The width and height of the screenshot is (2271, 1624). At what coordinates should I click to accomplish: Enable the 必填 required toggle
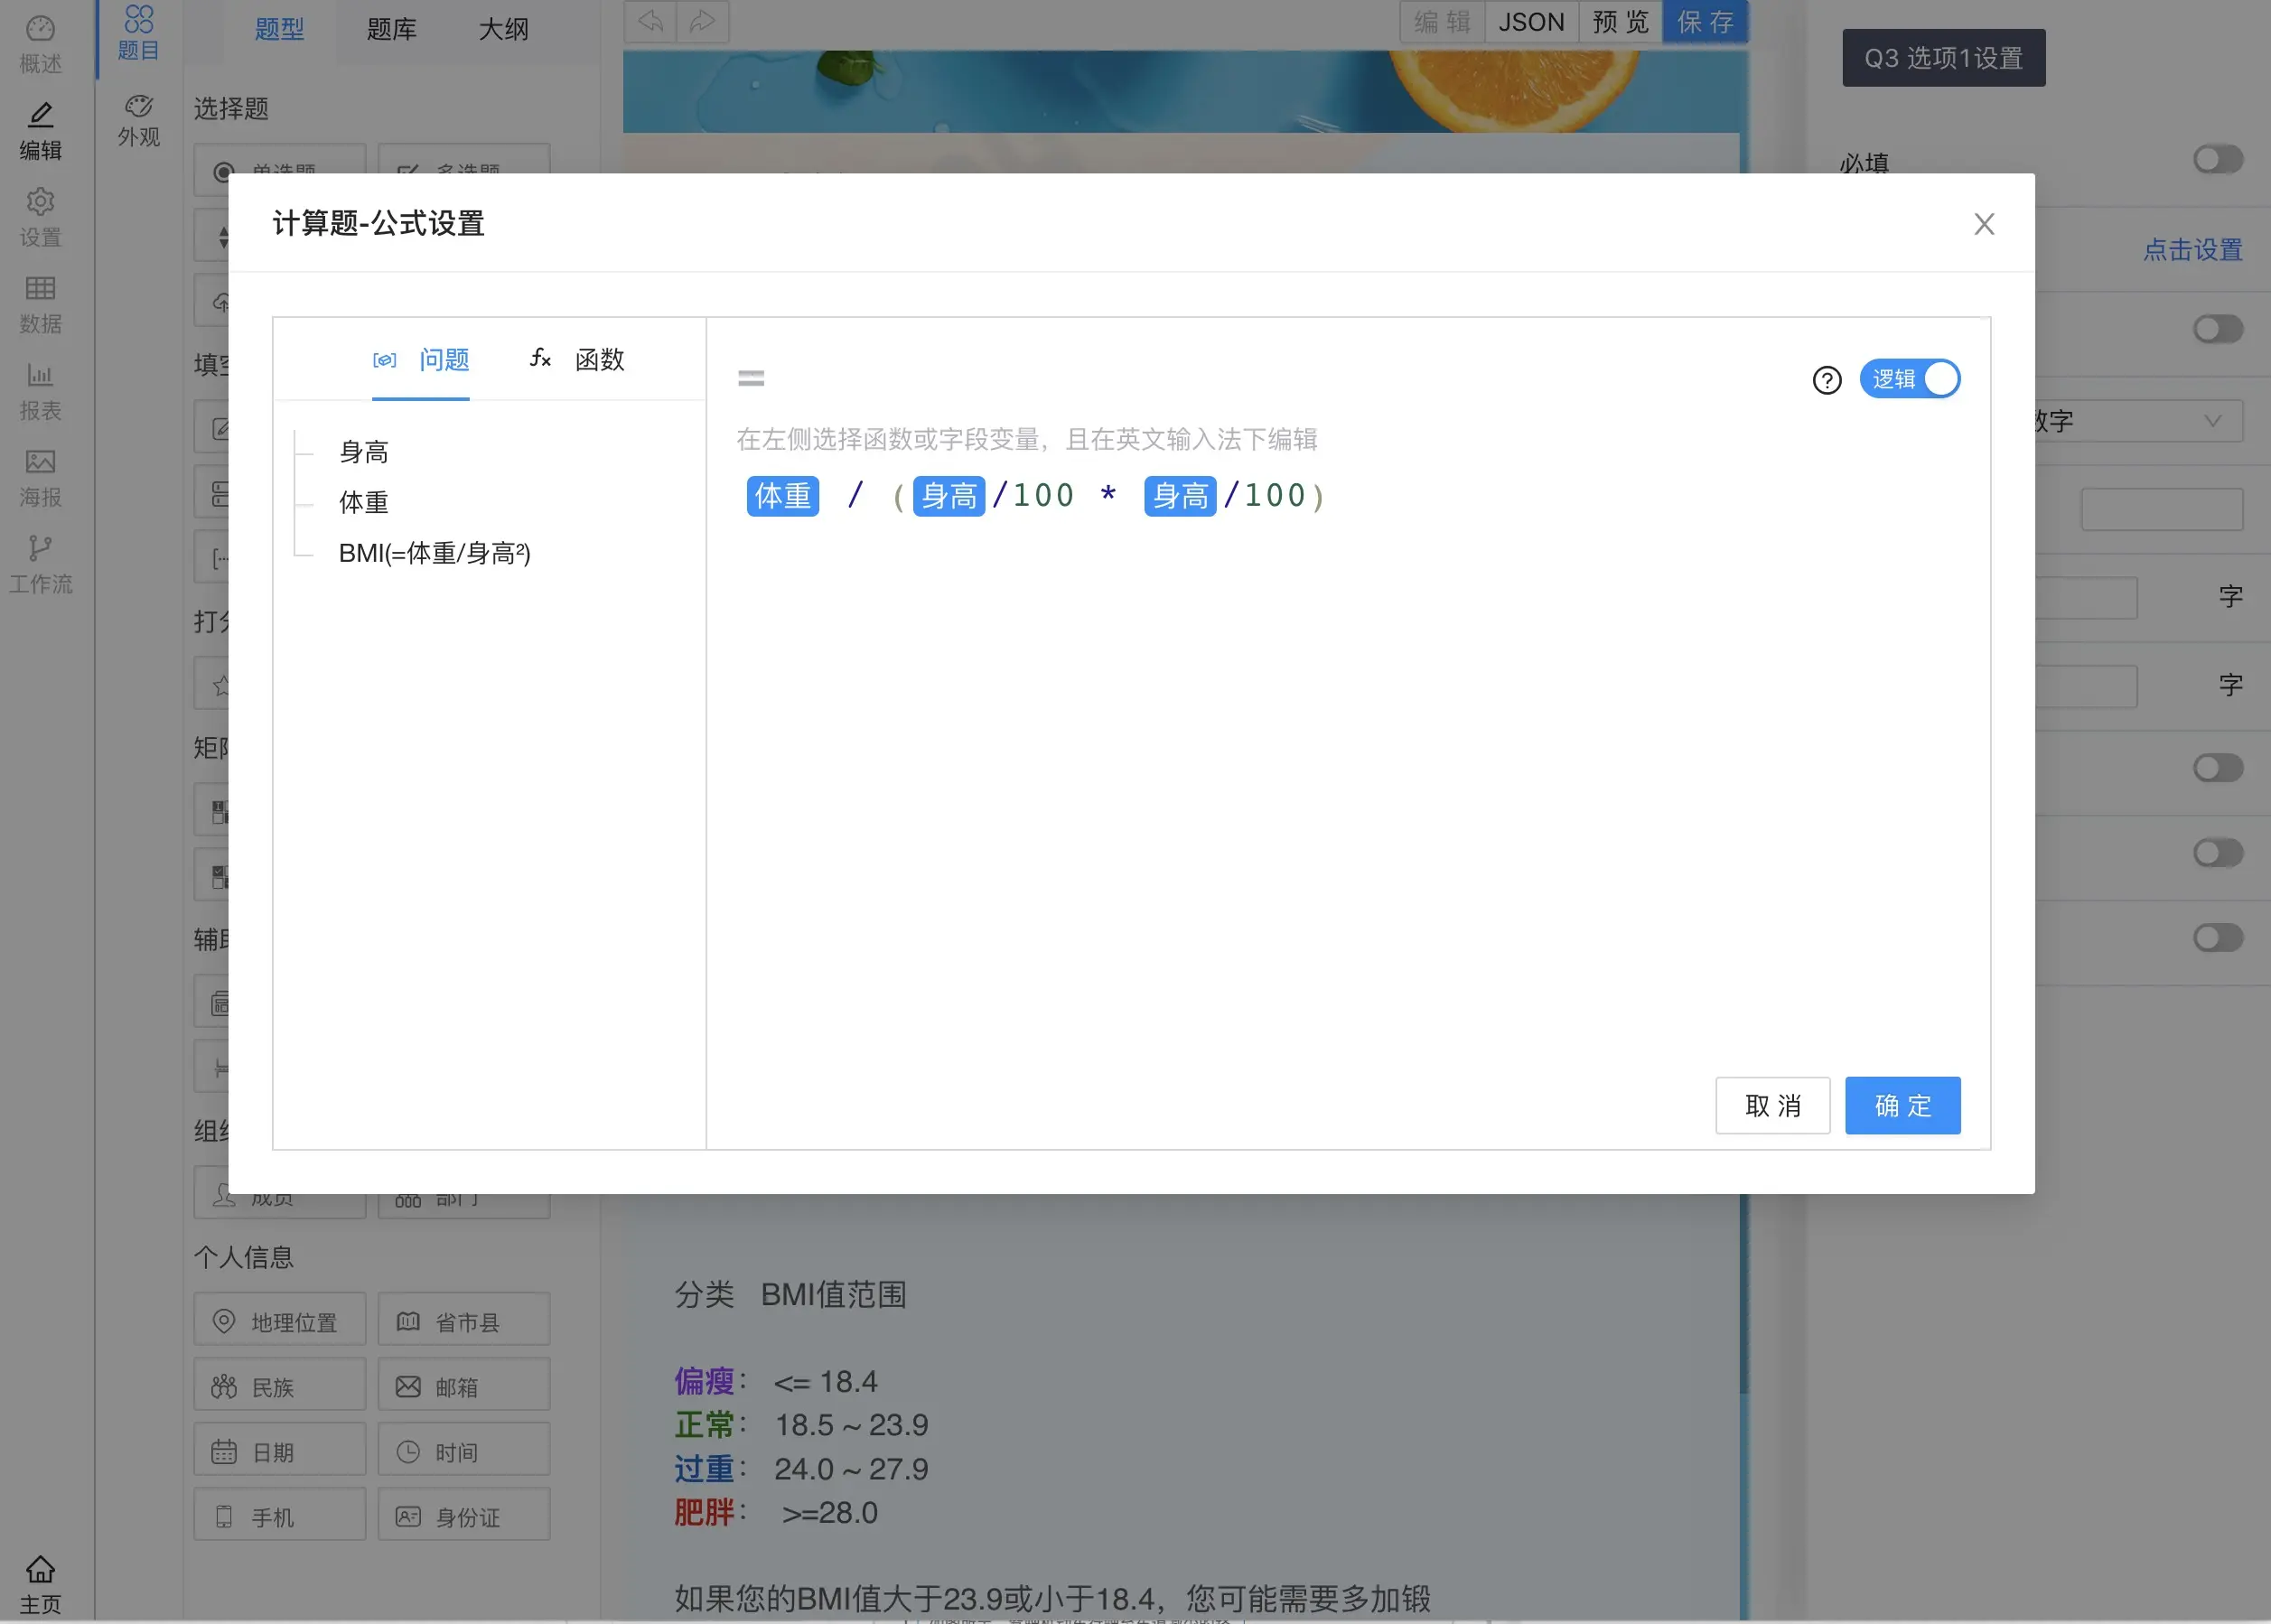[2218, 159]
